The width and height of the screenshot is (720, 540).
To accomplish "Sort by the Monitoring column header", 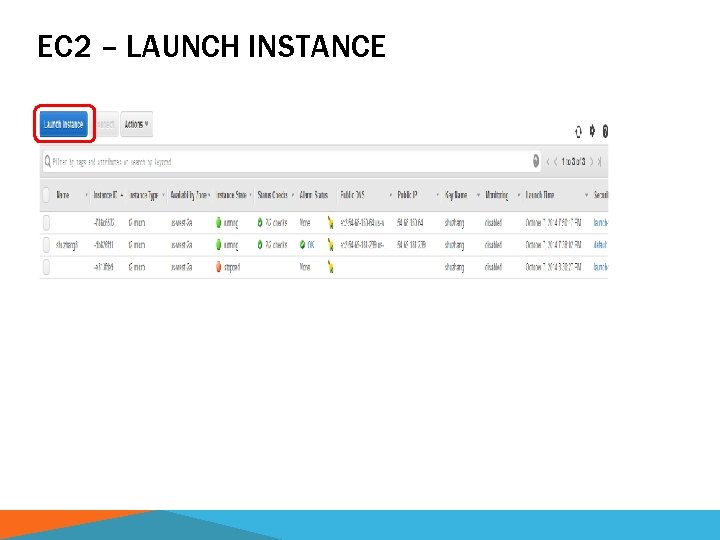I will point(496,195).
